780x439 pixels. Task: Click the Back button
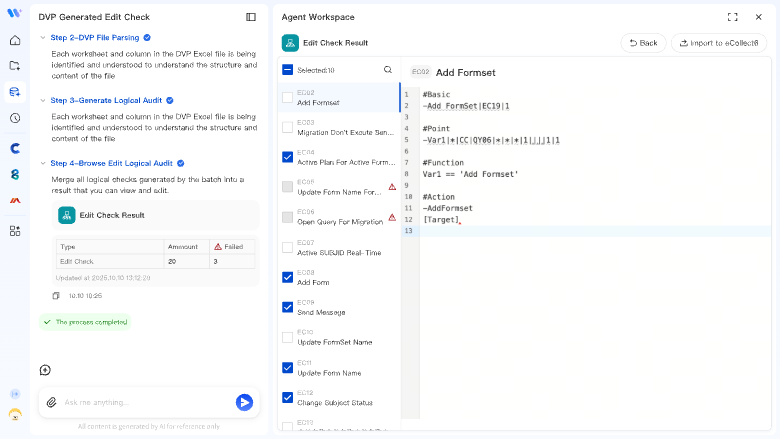(643, 43)
